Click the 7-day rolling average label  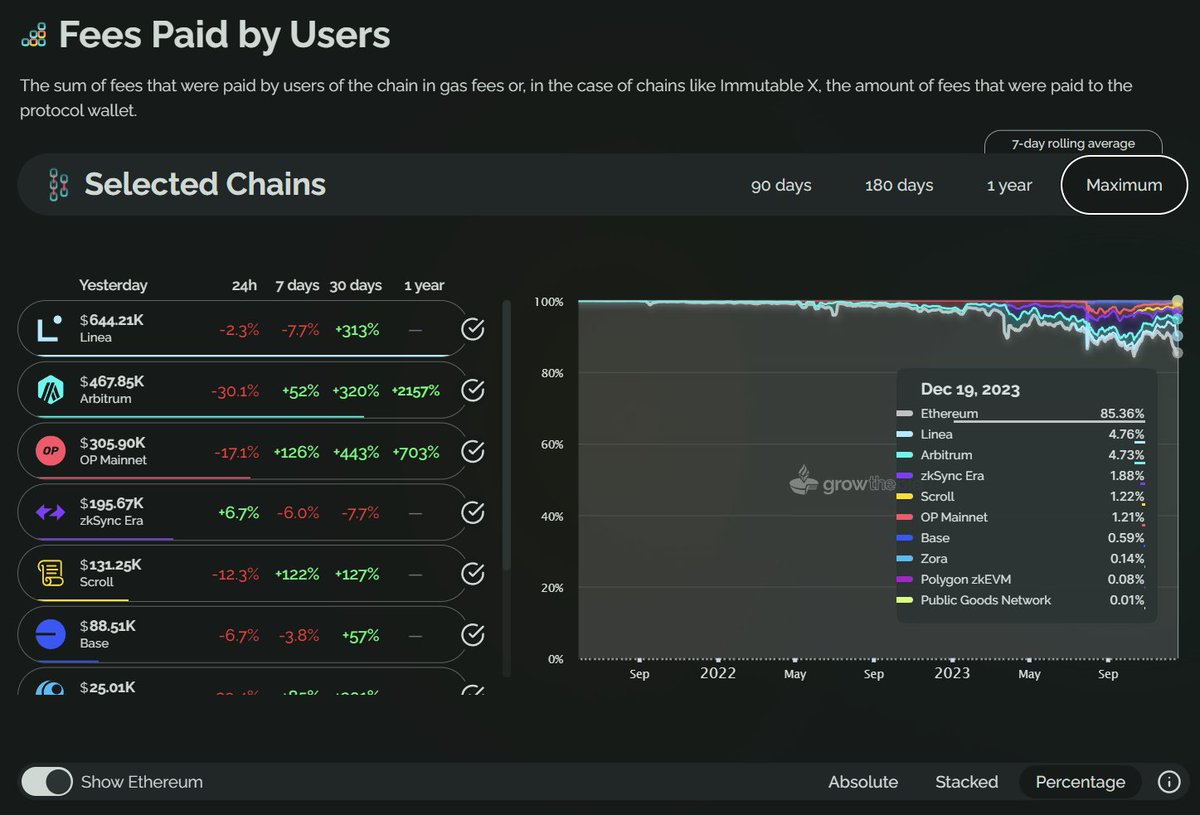(x=1073, y=143)
